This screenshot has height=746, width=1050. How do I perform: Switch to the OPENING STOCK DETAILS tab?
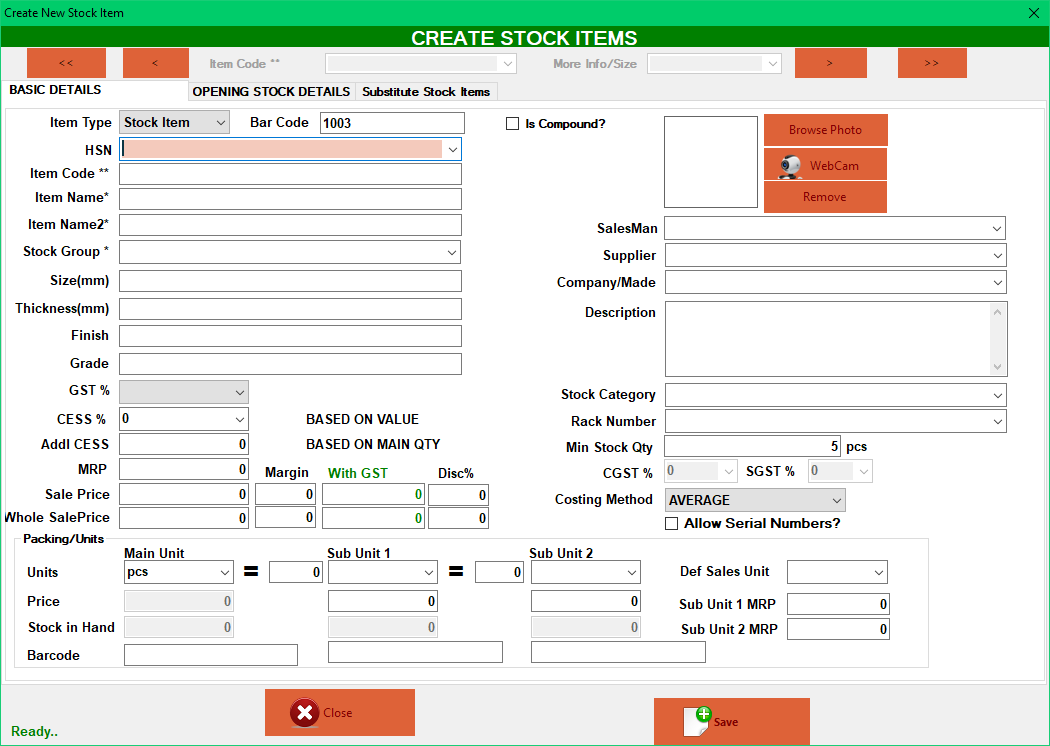(271, 90)
